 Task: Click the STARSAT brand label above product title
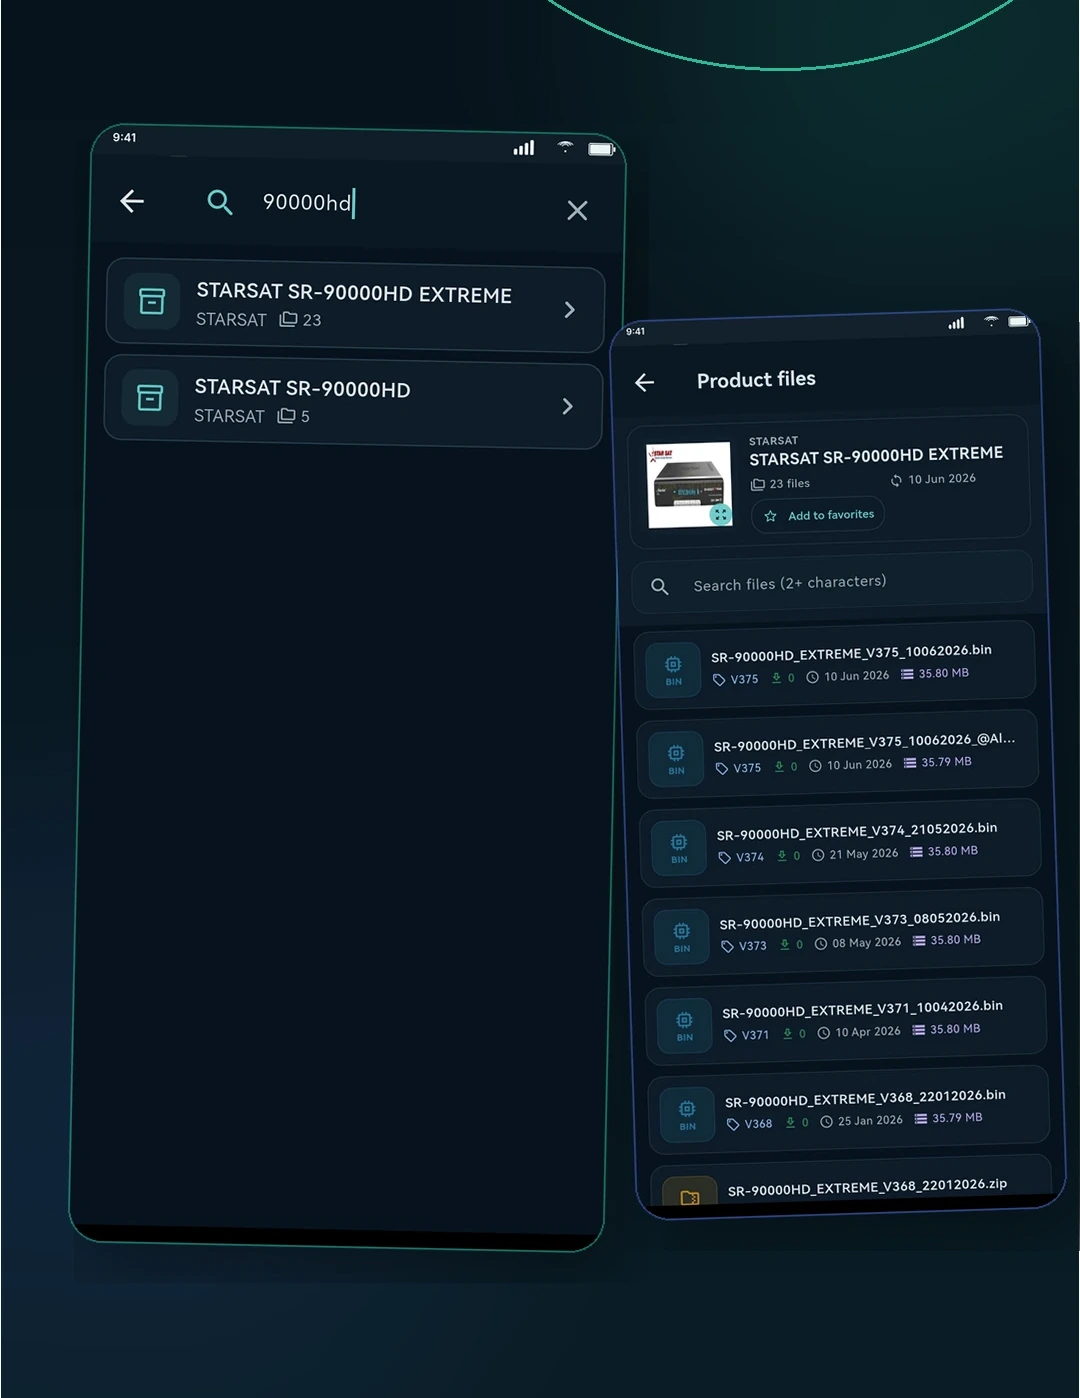(x=774, y=441)
